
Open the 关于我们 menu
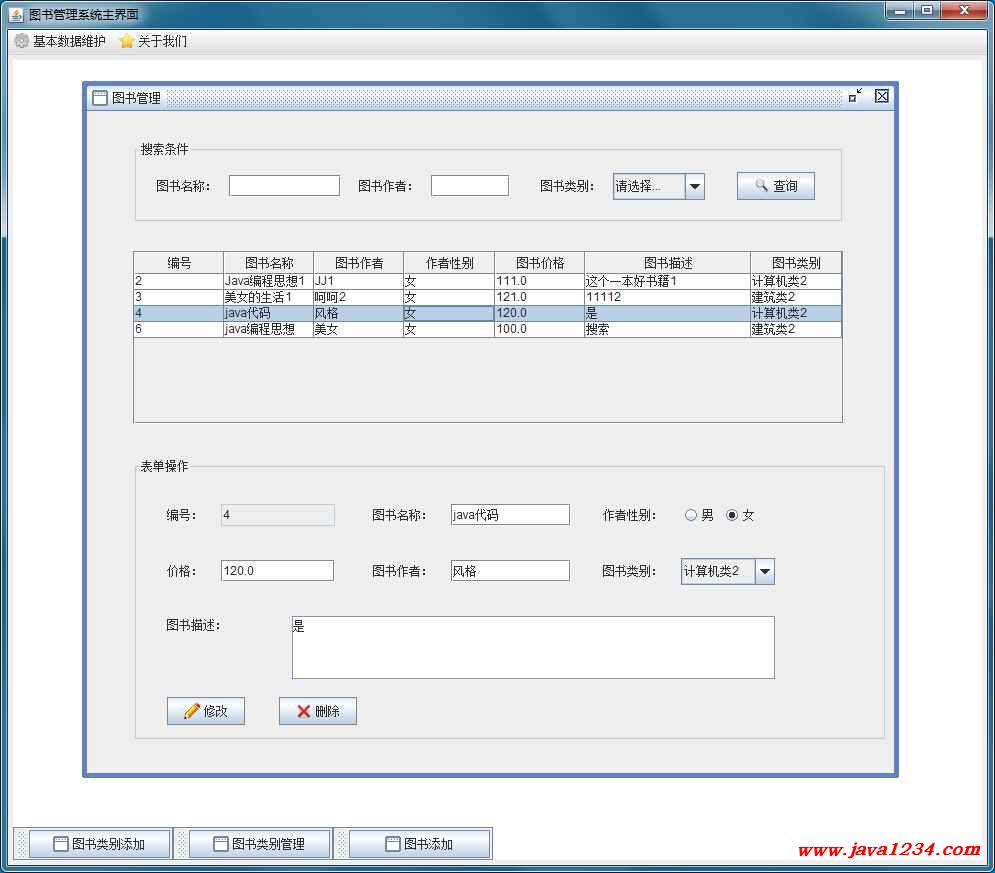(154, 41)
